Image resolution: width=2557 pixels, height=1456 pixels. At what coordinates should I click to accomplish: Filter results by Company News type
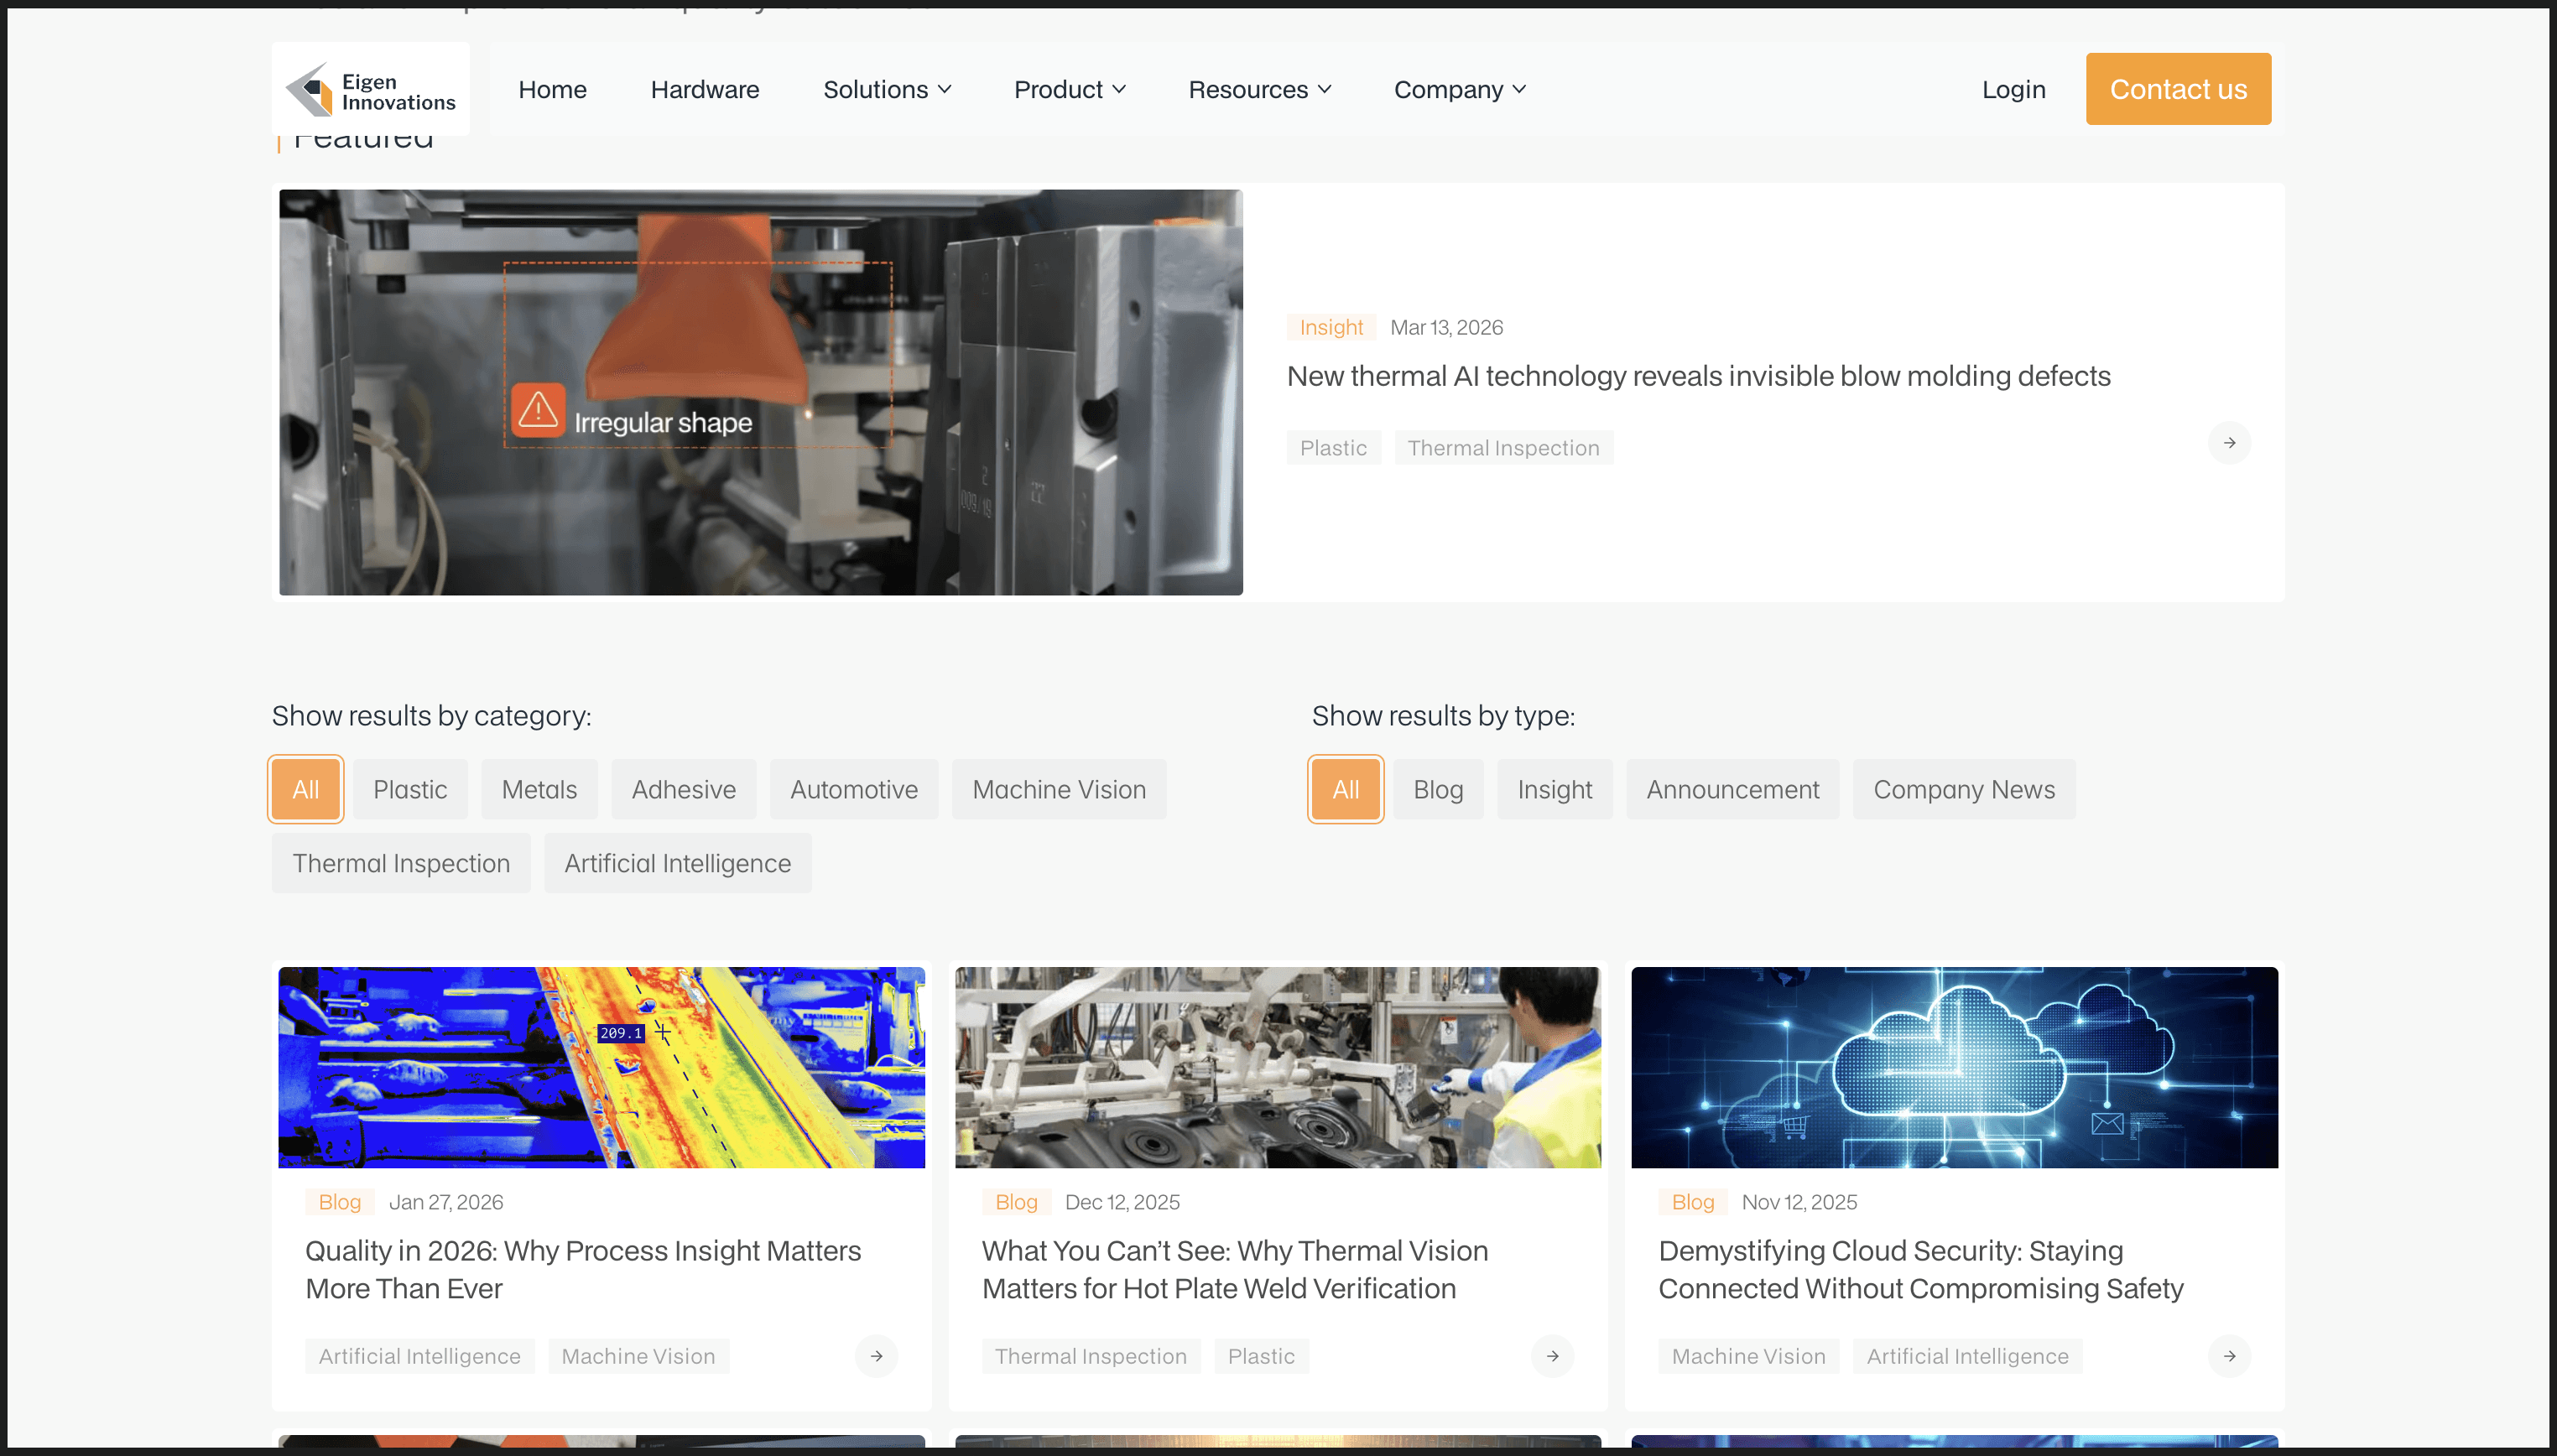coord(1963,789)
